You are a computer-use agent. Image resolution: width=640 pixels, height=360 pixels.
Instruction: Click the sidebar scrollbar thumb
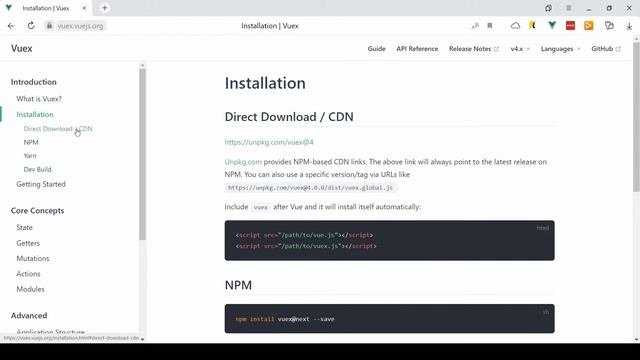pyautogui.click(x=142, y=154)
